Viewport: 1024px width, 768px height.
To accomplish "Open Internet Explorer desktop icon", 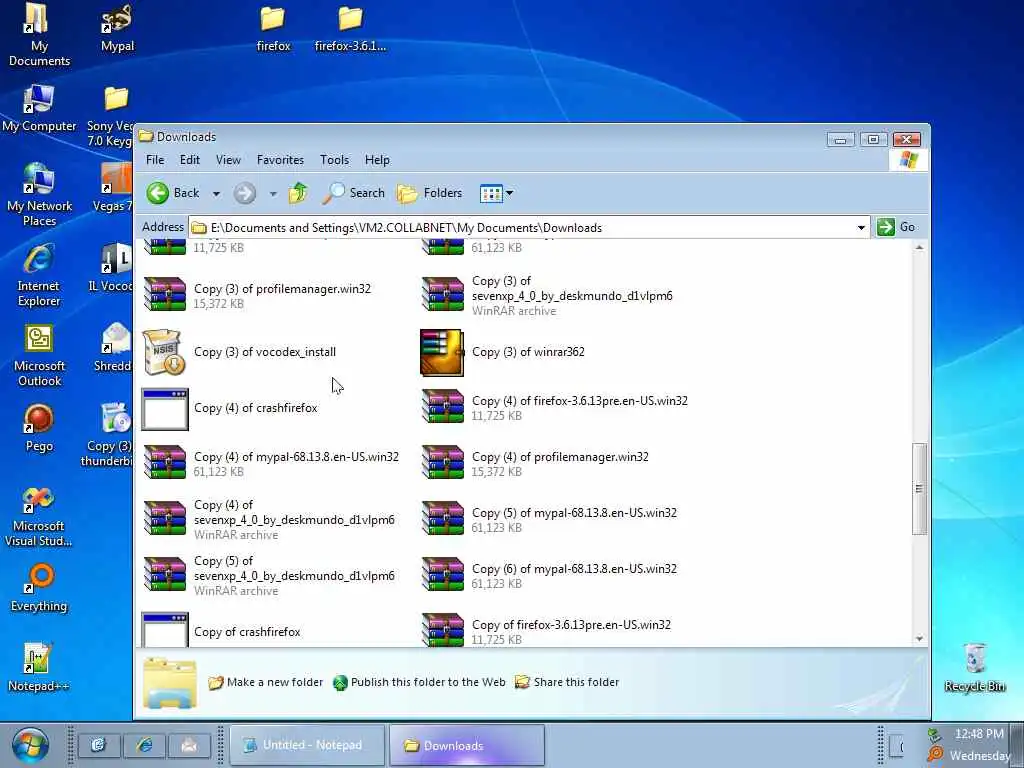I will pos(39,275).
